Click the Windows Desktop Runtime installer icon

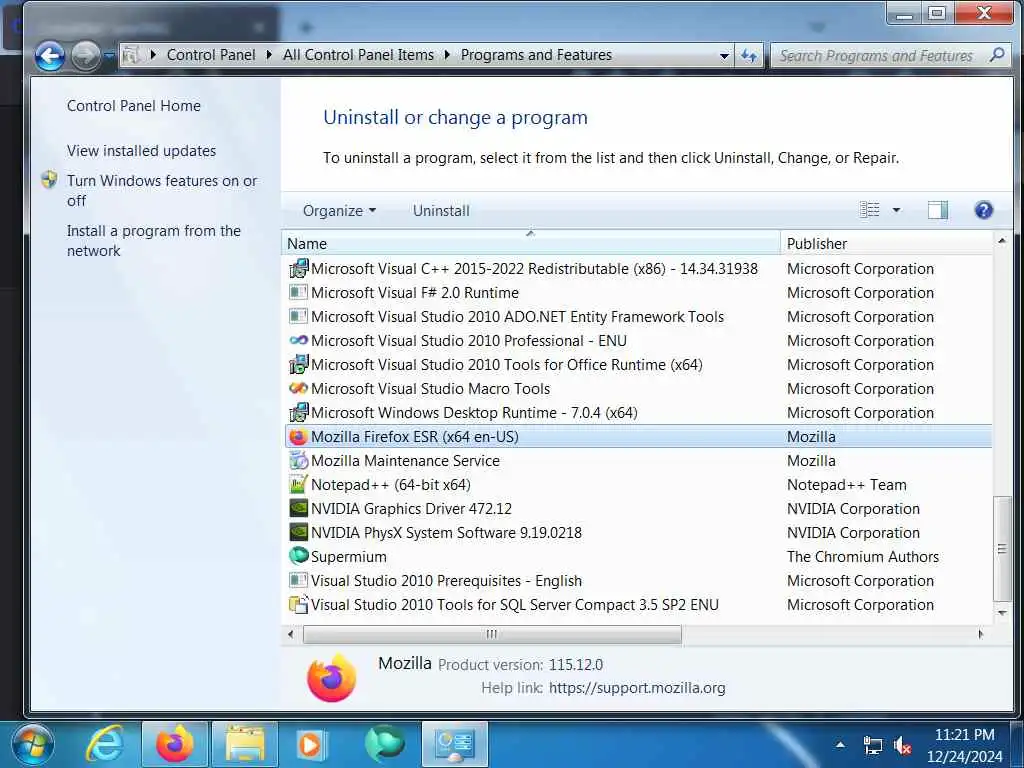(x=298, y=412)
